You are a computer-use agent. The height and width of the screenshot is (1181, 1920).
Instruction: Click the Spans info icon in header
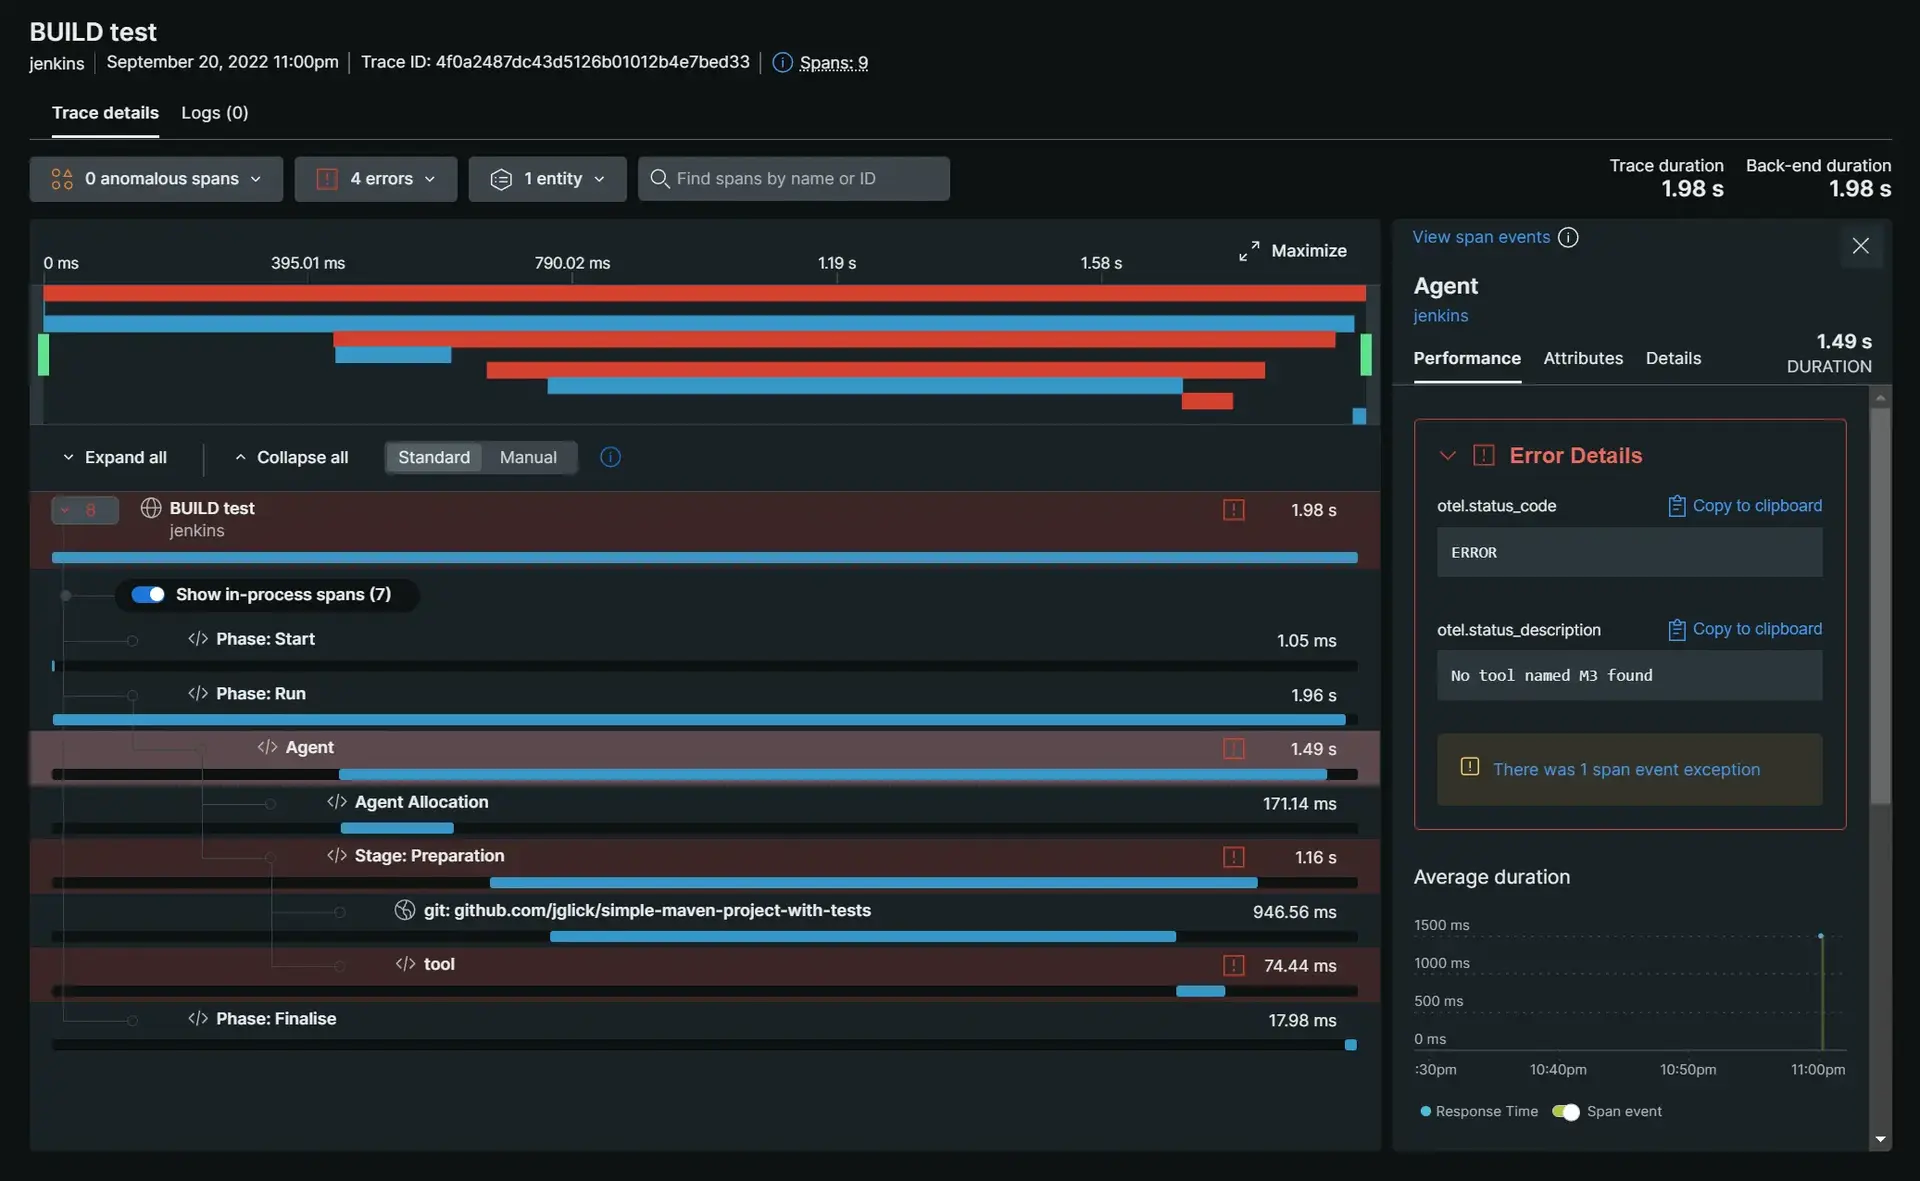pyautogui.click(x=782, y=62)
